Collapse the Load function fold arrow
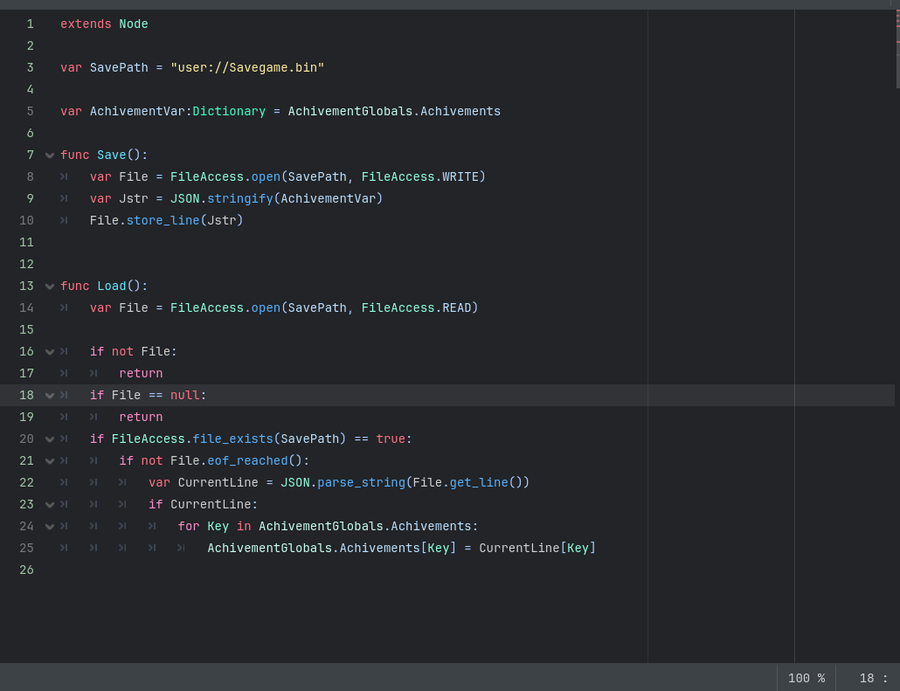 [49, 286]
